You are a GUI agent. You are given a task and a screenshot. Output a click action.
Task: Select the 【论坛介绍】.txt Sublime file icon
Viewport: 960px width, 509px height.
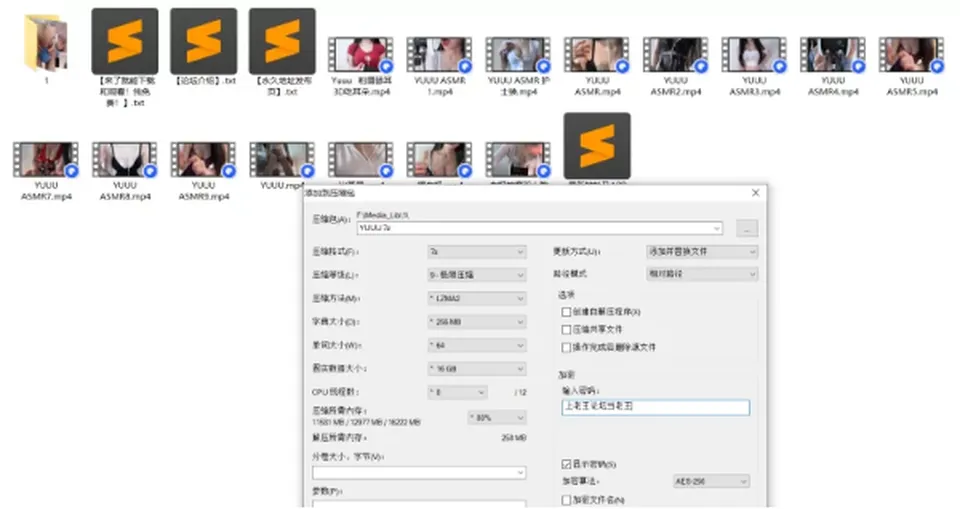click(203, 41)
